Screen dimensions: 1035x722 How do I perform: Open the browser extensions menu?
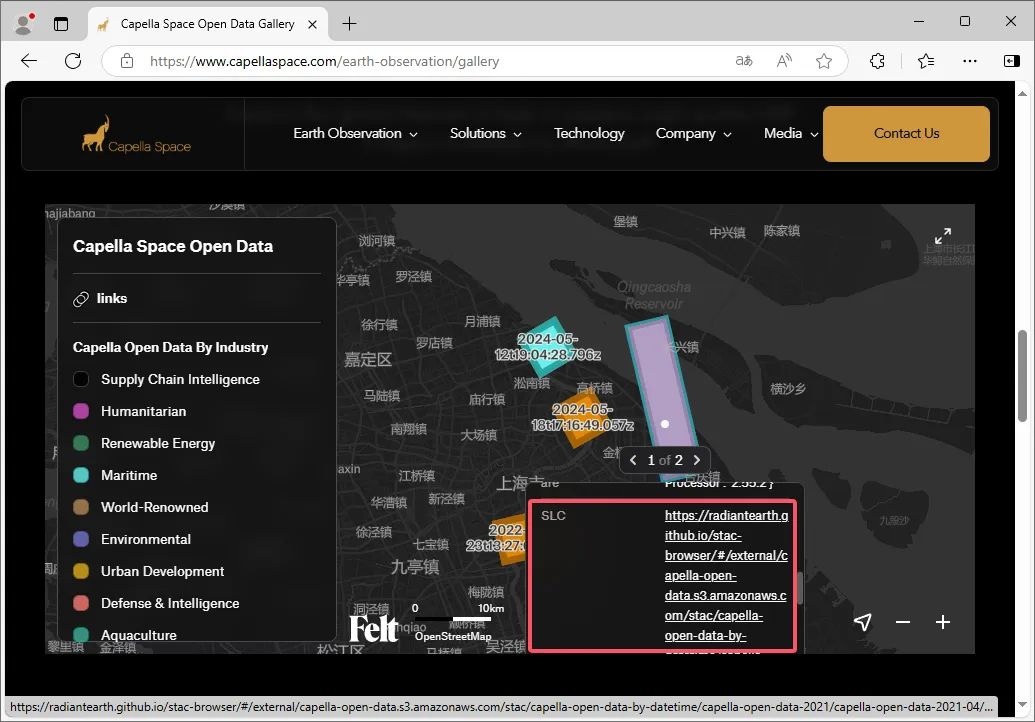tap(877, 61)
